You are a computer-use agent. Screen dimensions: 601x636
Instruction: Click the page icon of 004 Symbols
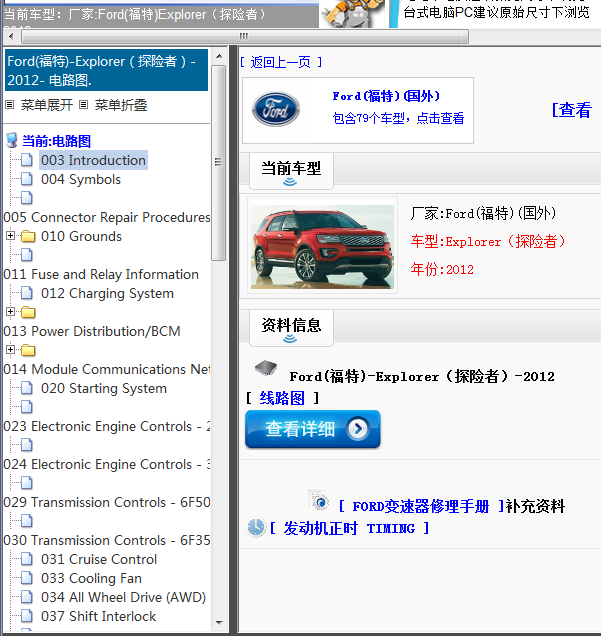(x=27, y=179)
